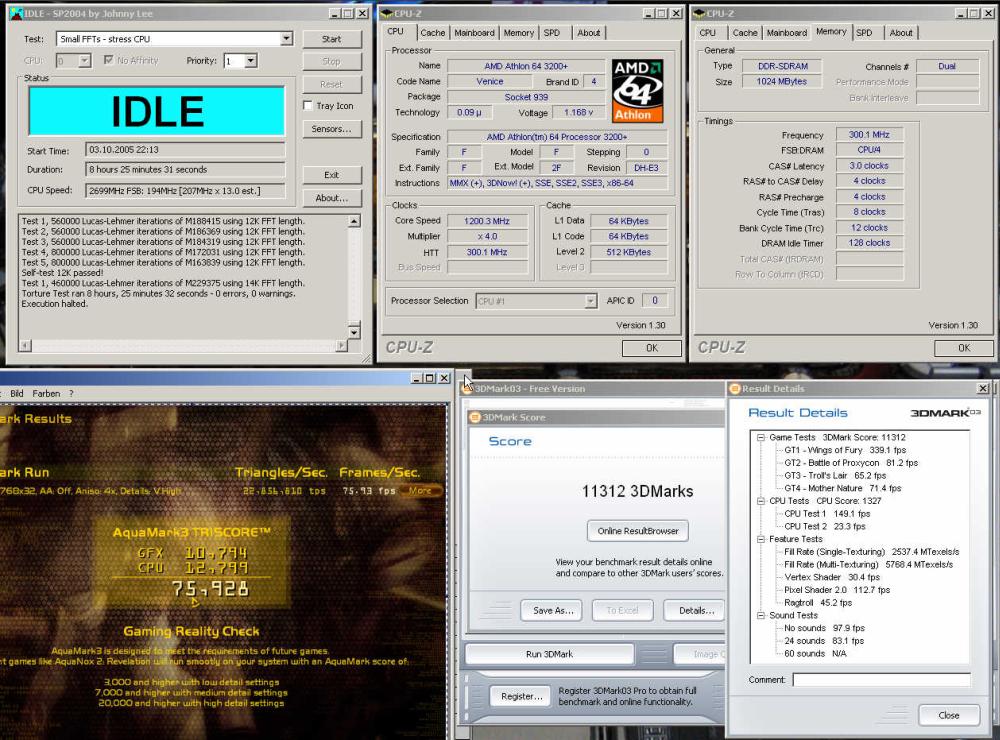This screenshot has width=1000, height=740.
Task: Click OK in the Memory CPU-Z window
Action: pyautogui.click(x=964, y=348)
